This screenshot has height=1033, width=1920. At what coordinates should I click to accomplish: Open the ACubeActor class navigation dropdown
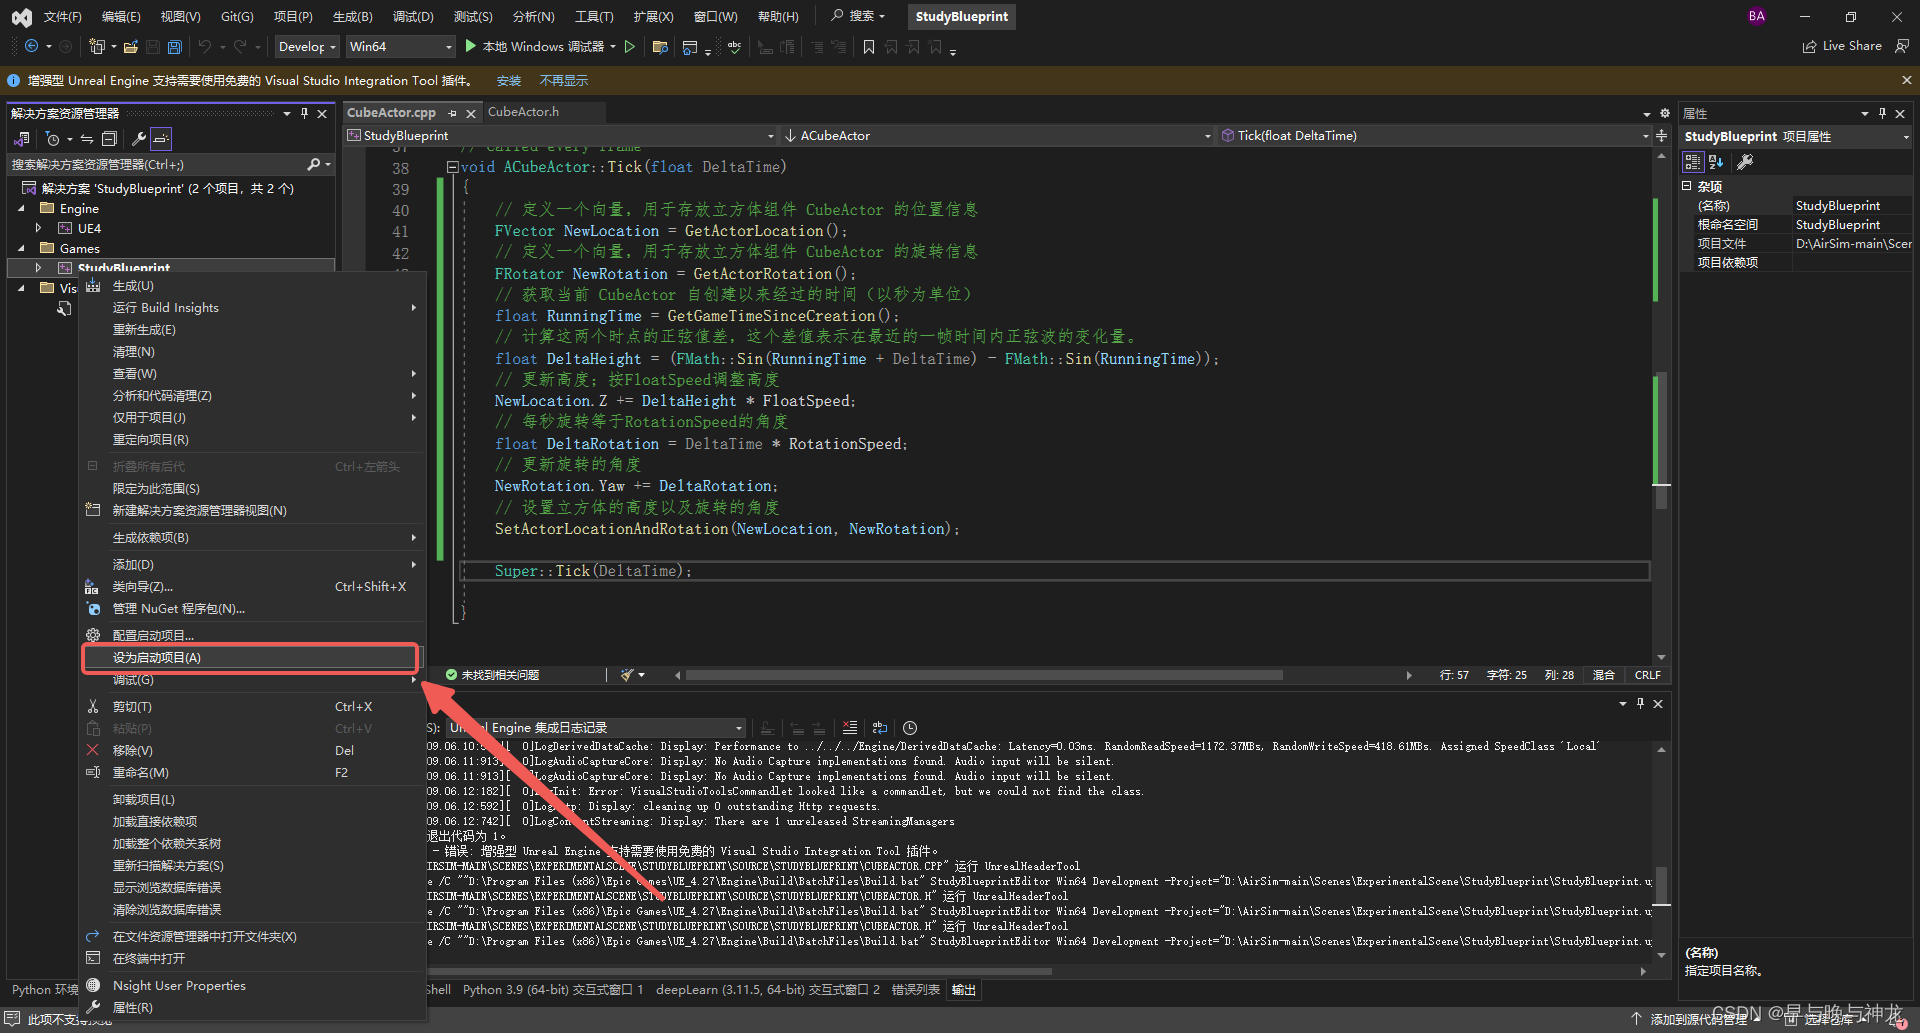(x=997, y=135)
